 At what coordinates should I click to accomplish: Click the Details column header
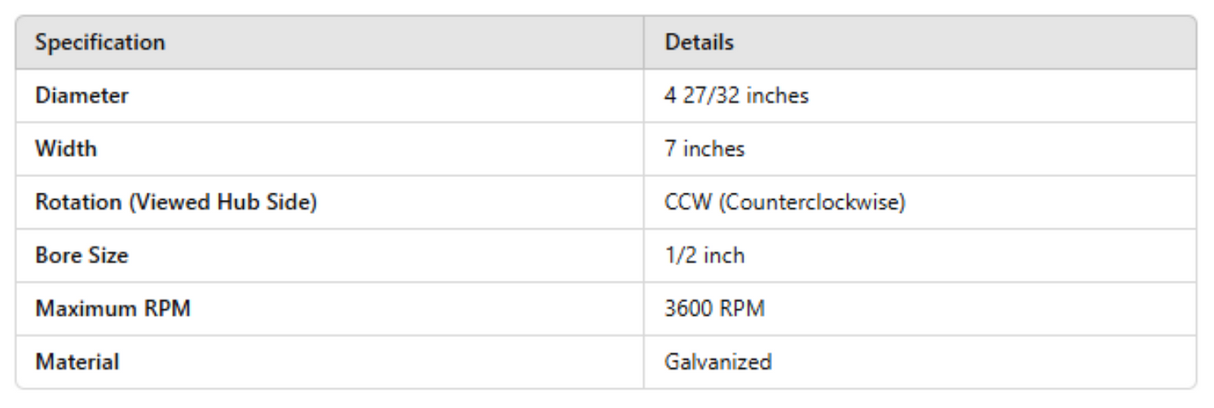[700, 44]
